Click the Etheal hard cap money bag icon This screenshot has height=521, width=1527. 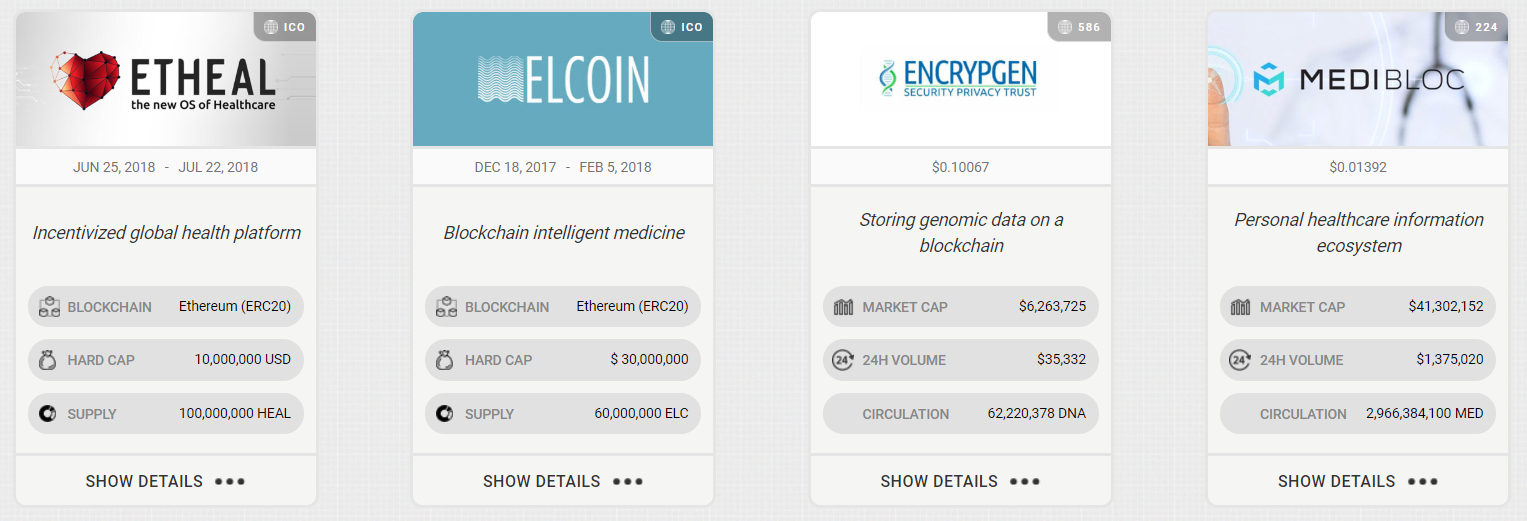pos(48,360)
